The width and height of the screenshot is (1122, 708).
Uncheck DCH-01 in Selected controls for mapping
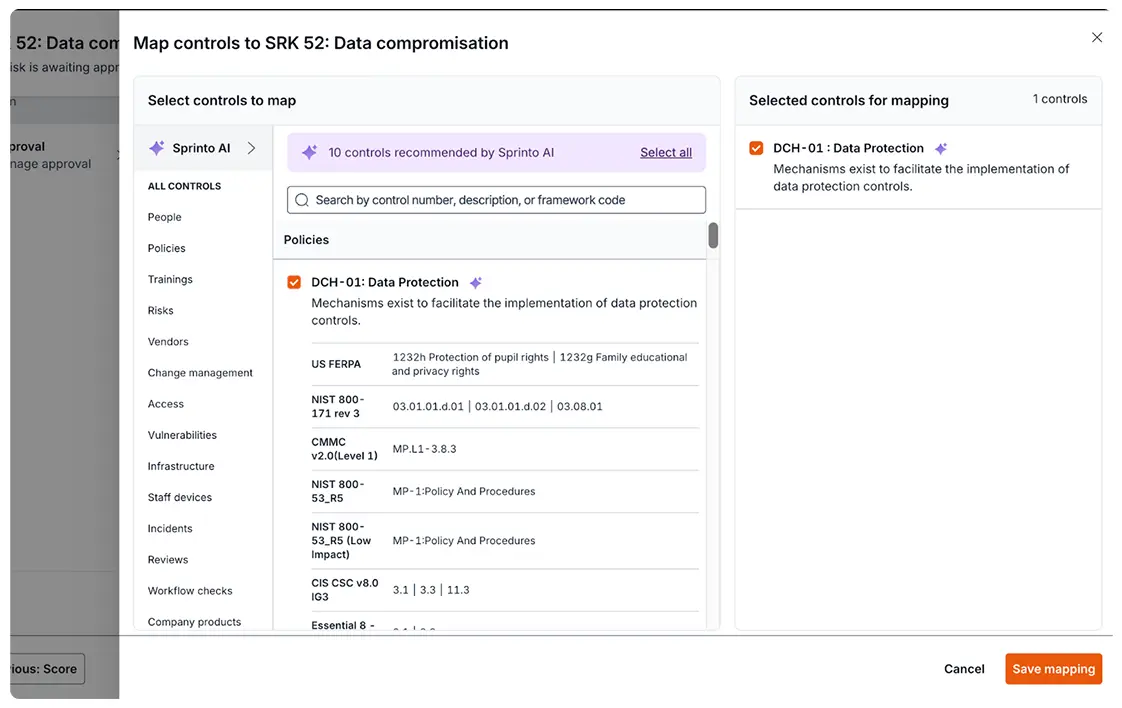click(757, 148)
